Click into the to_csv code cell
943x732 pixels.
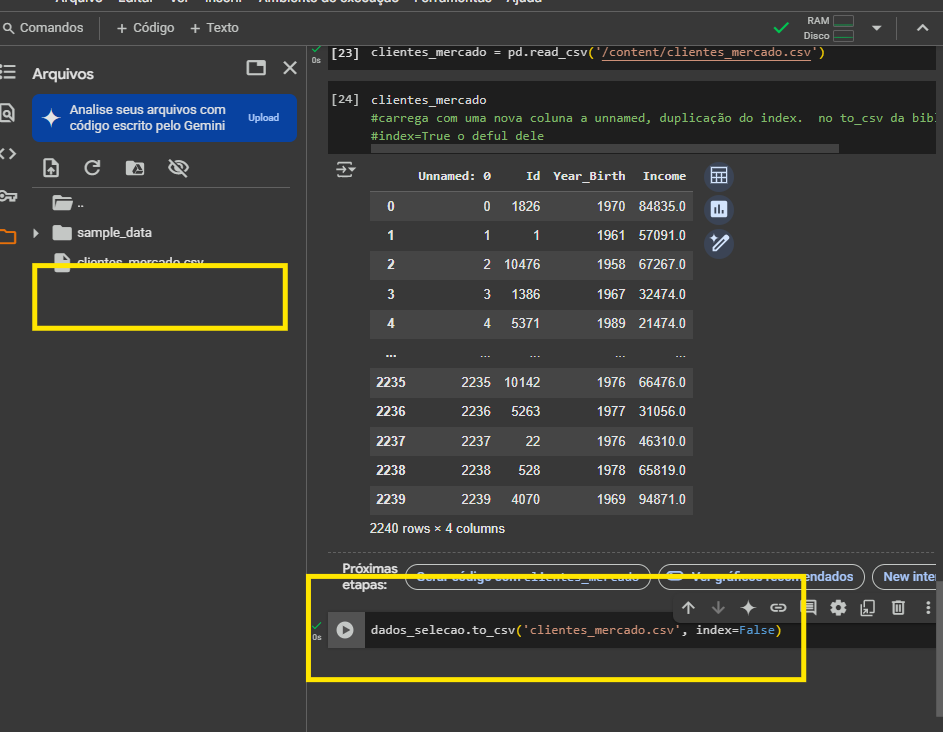(x=650, y=630)
